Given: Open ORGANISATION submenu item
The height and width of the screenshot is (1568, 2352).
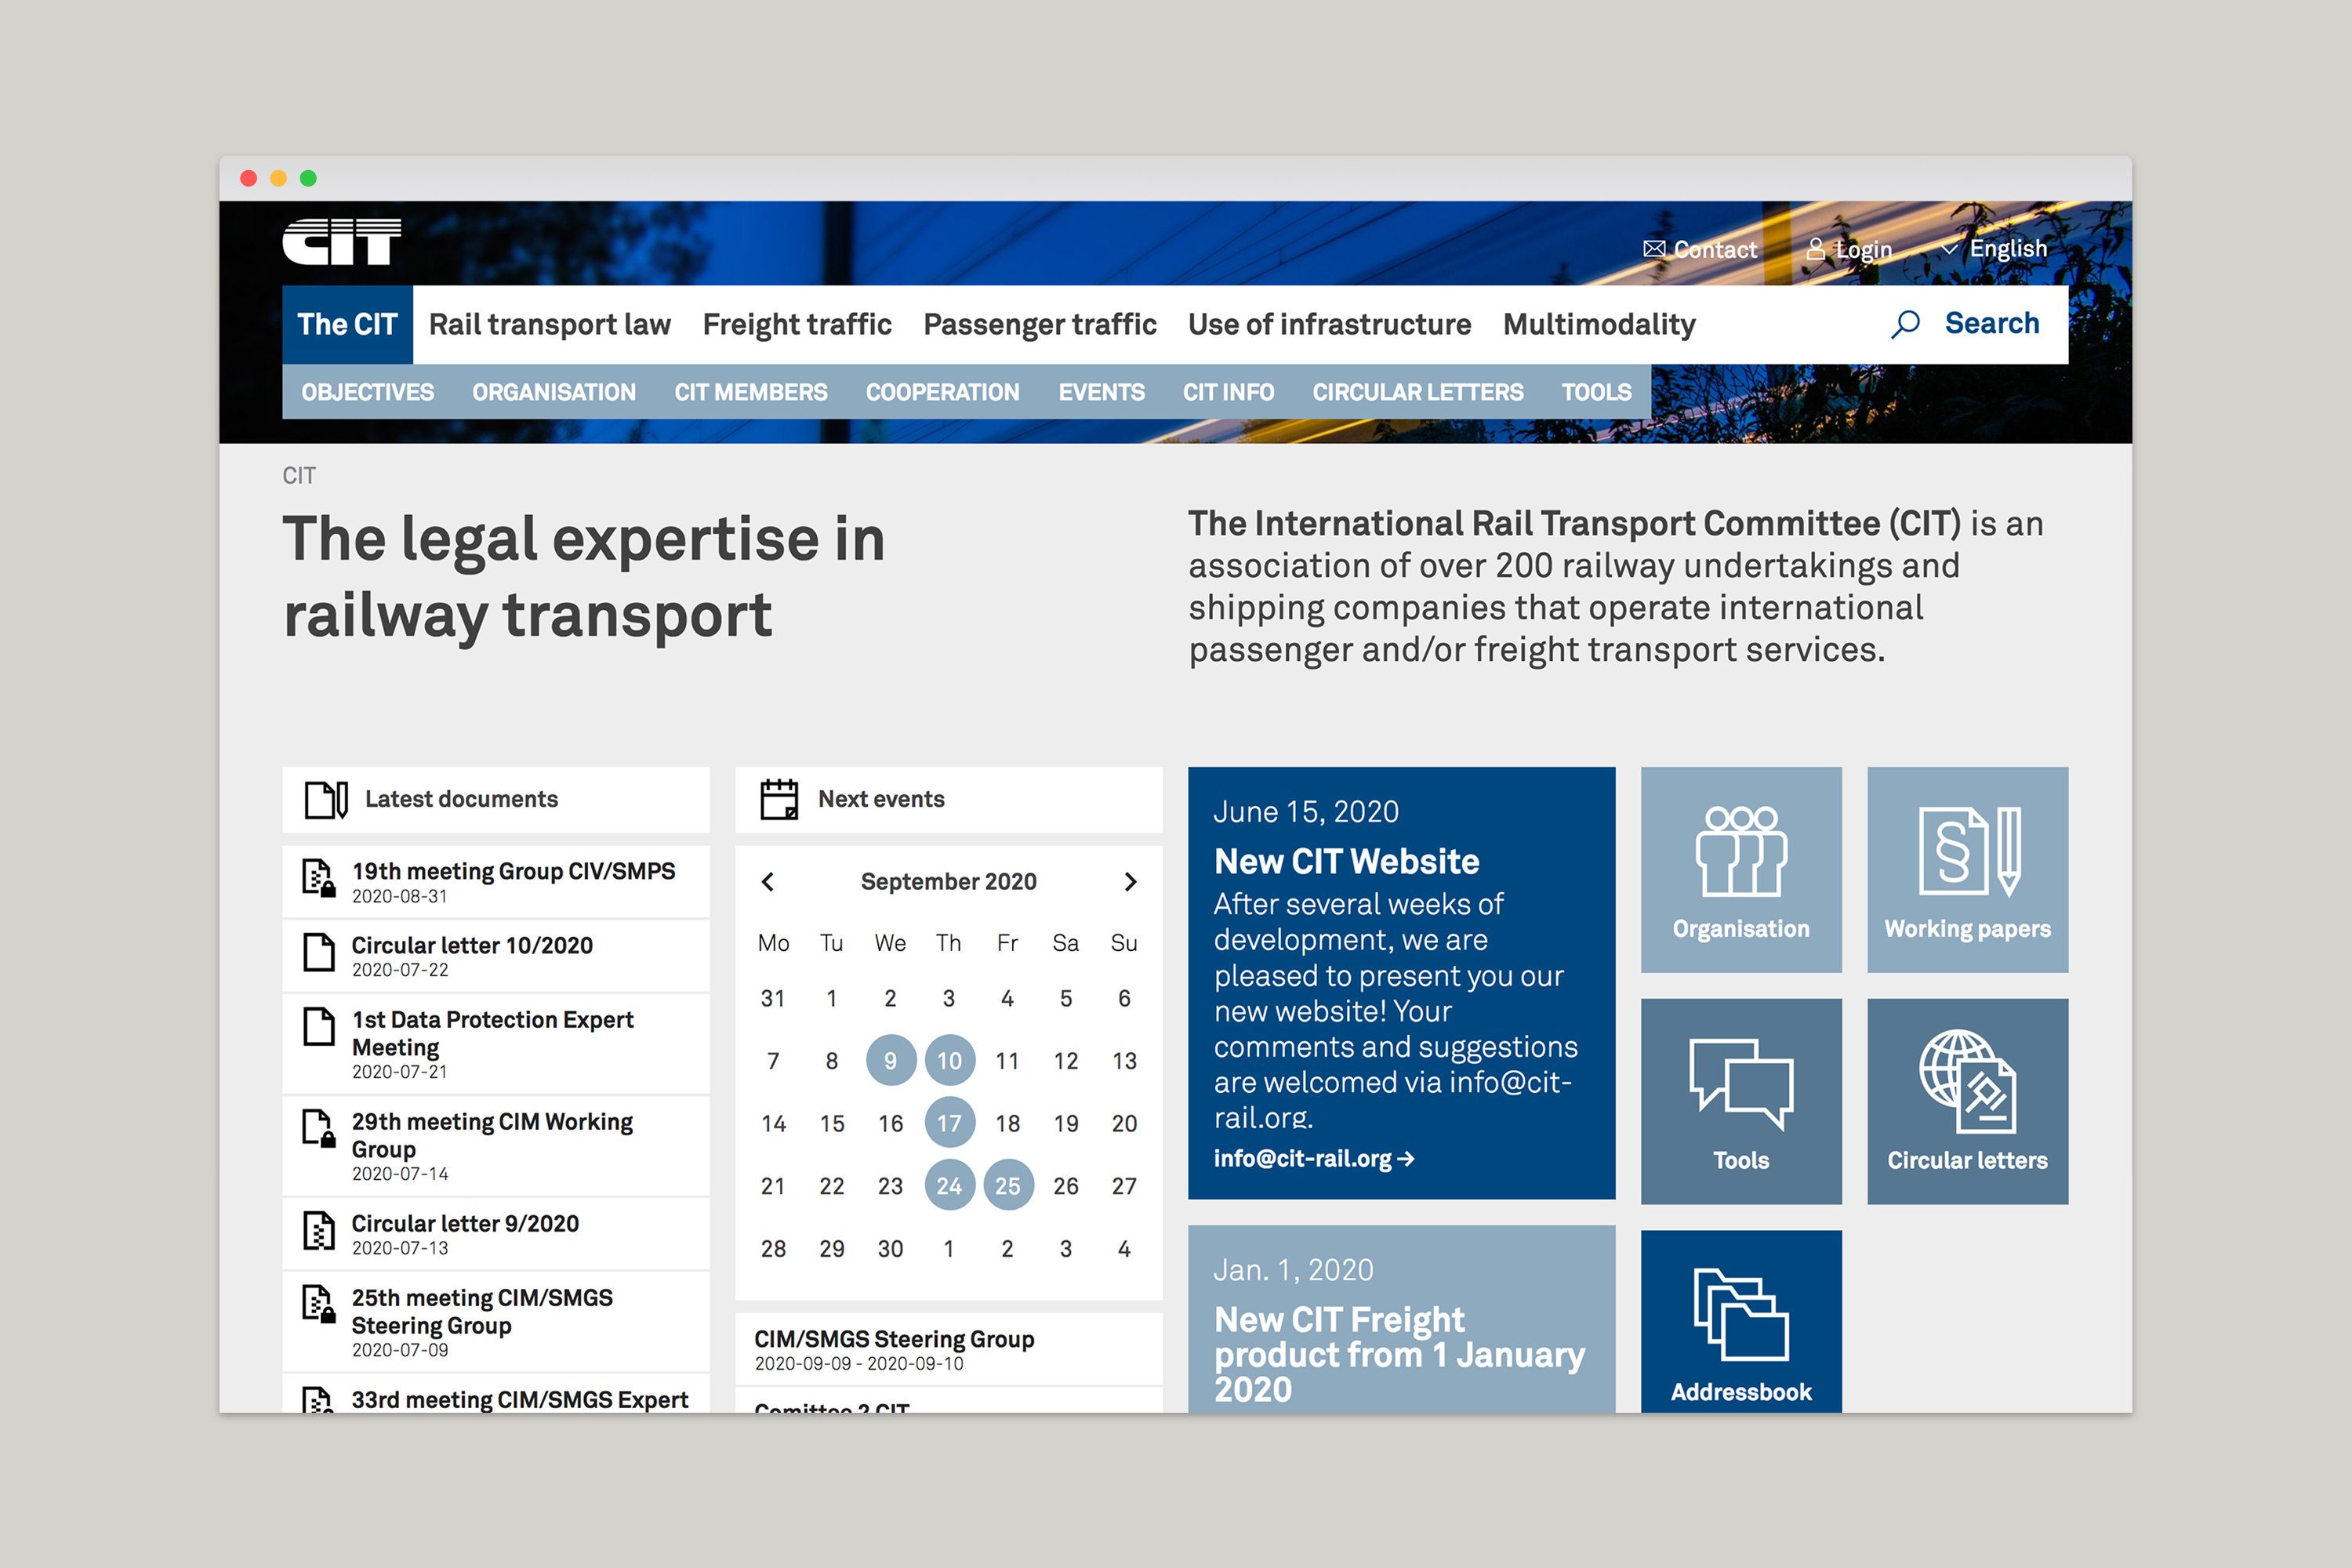Looking at the screenshot, I should click(554, 392).
